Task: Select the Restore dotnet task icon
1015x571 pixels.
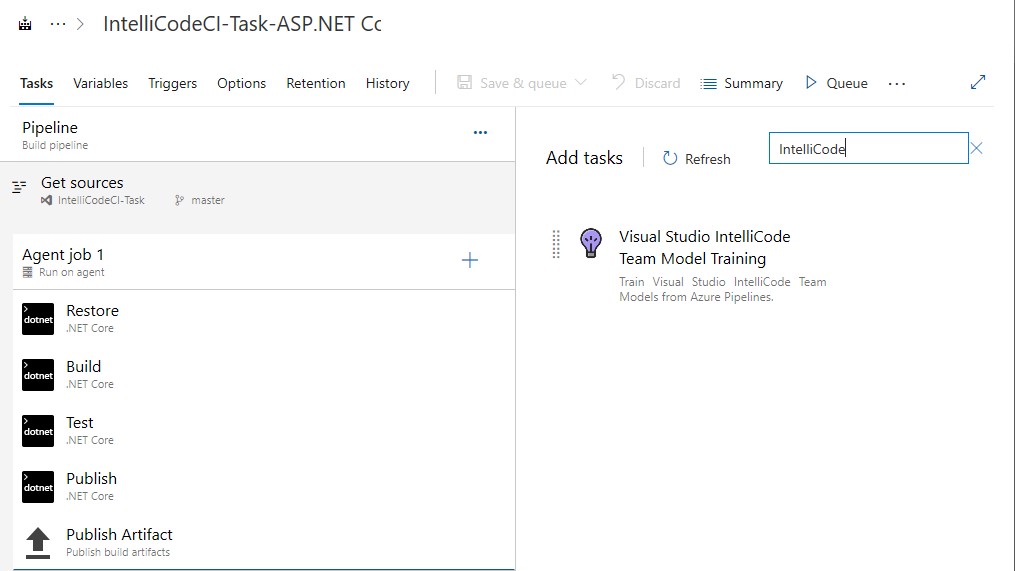Action: click(x=38, y=319)
